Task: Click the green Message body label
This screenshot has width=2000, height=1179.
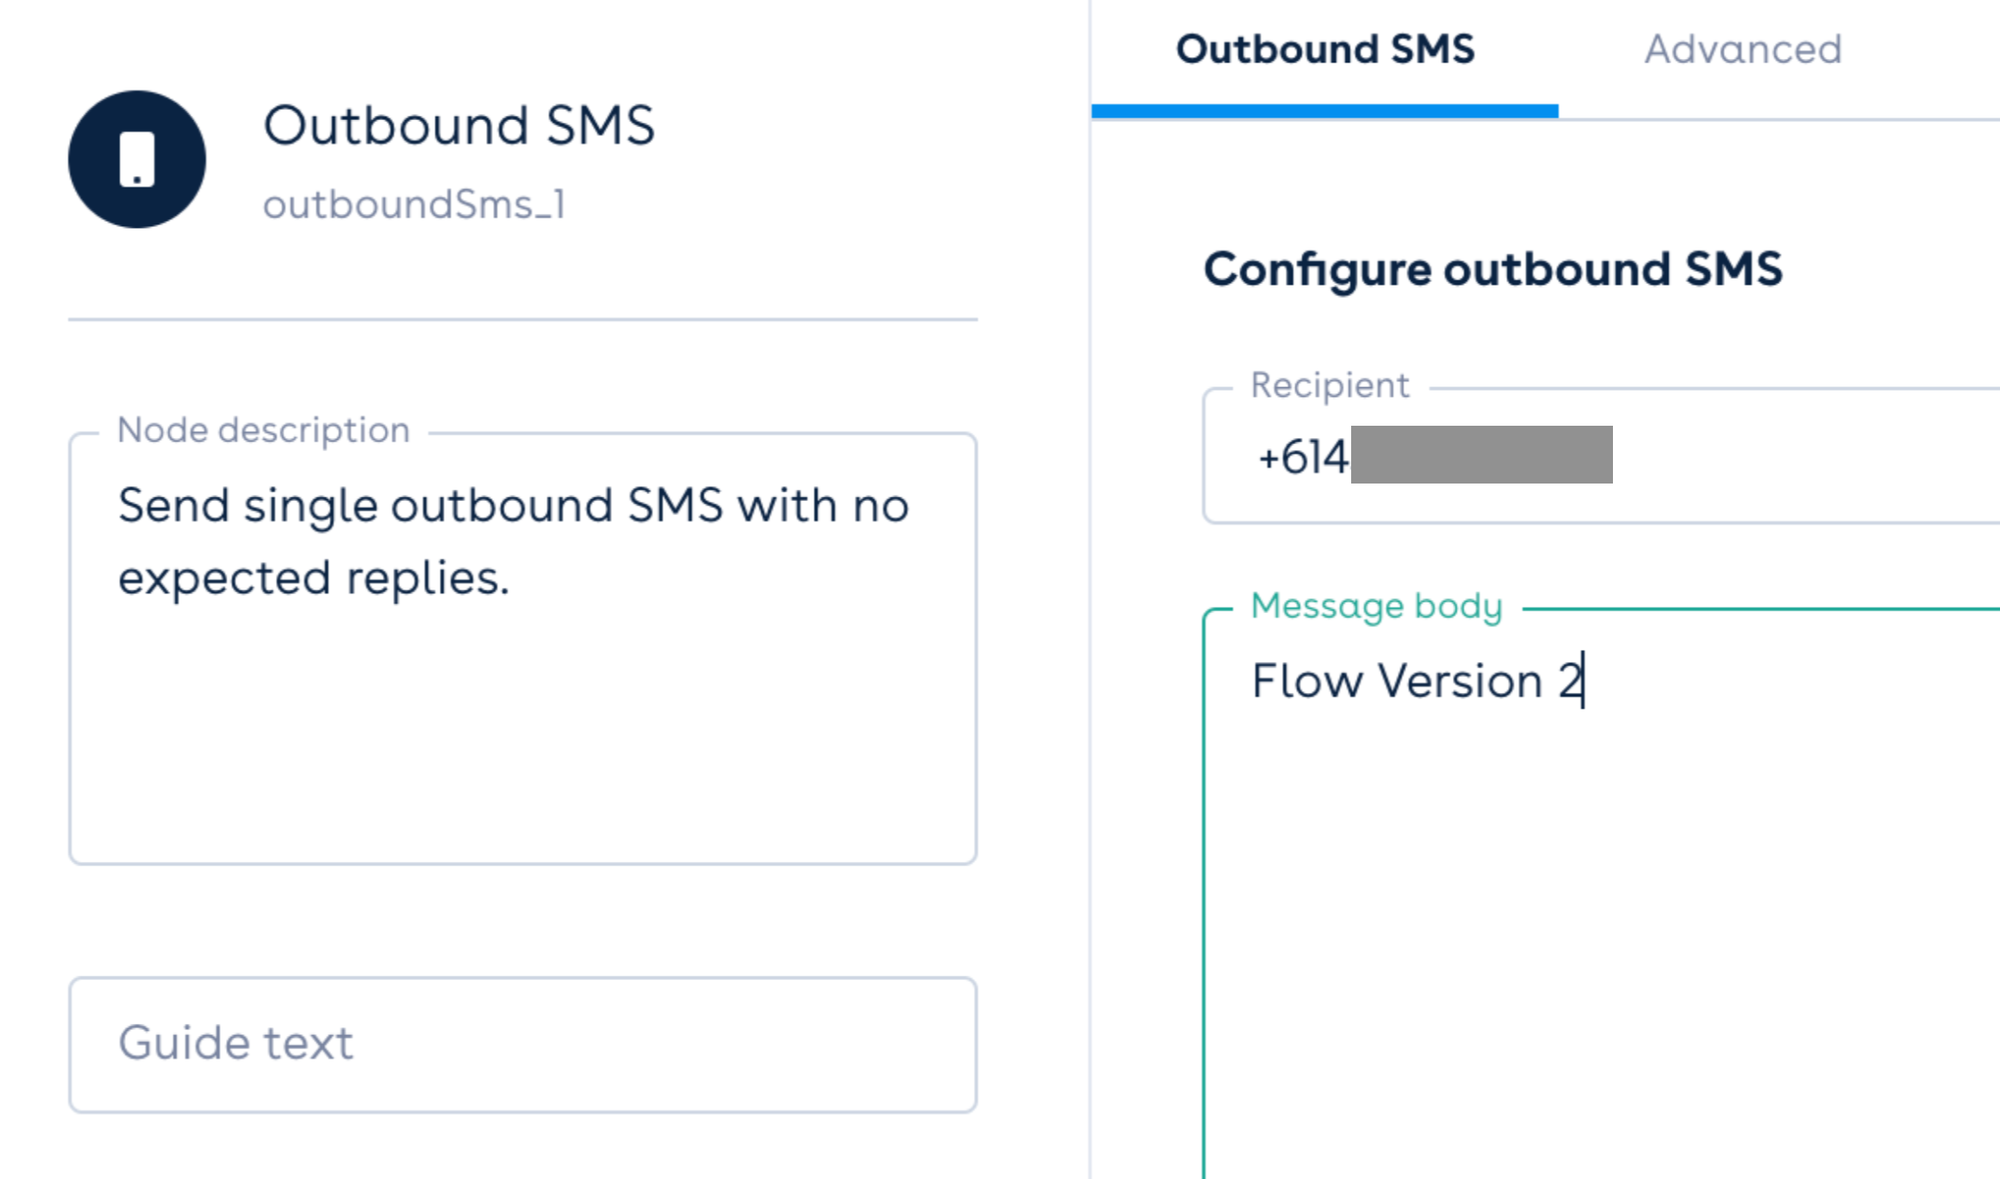Action: [1376, 606]
